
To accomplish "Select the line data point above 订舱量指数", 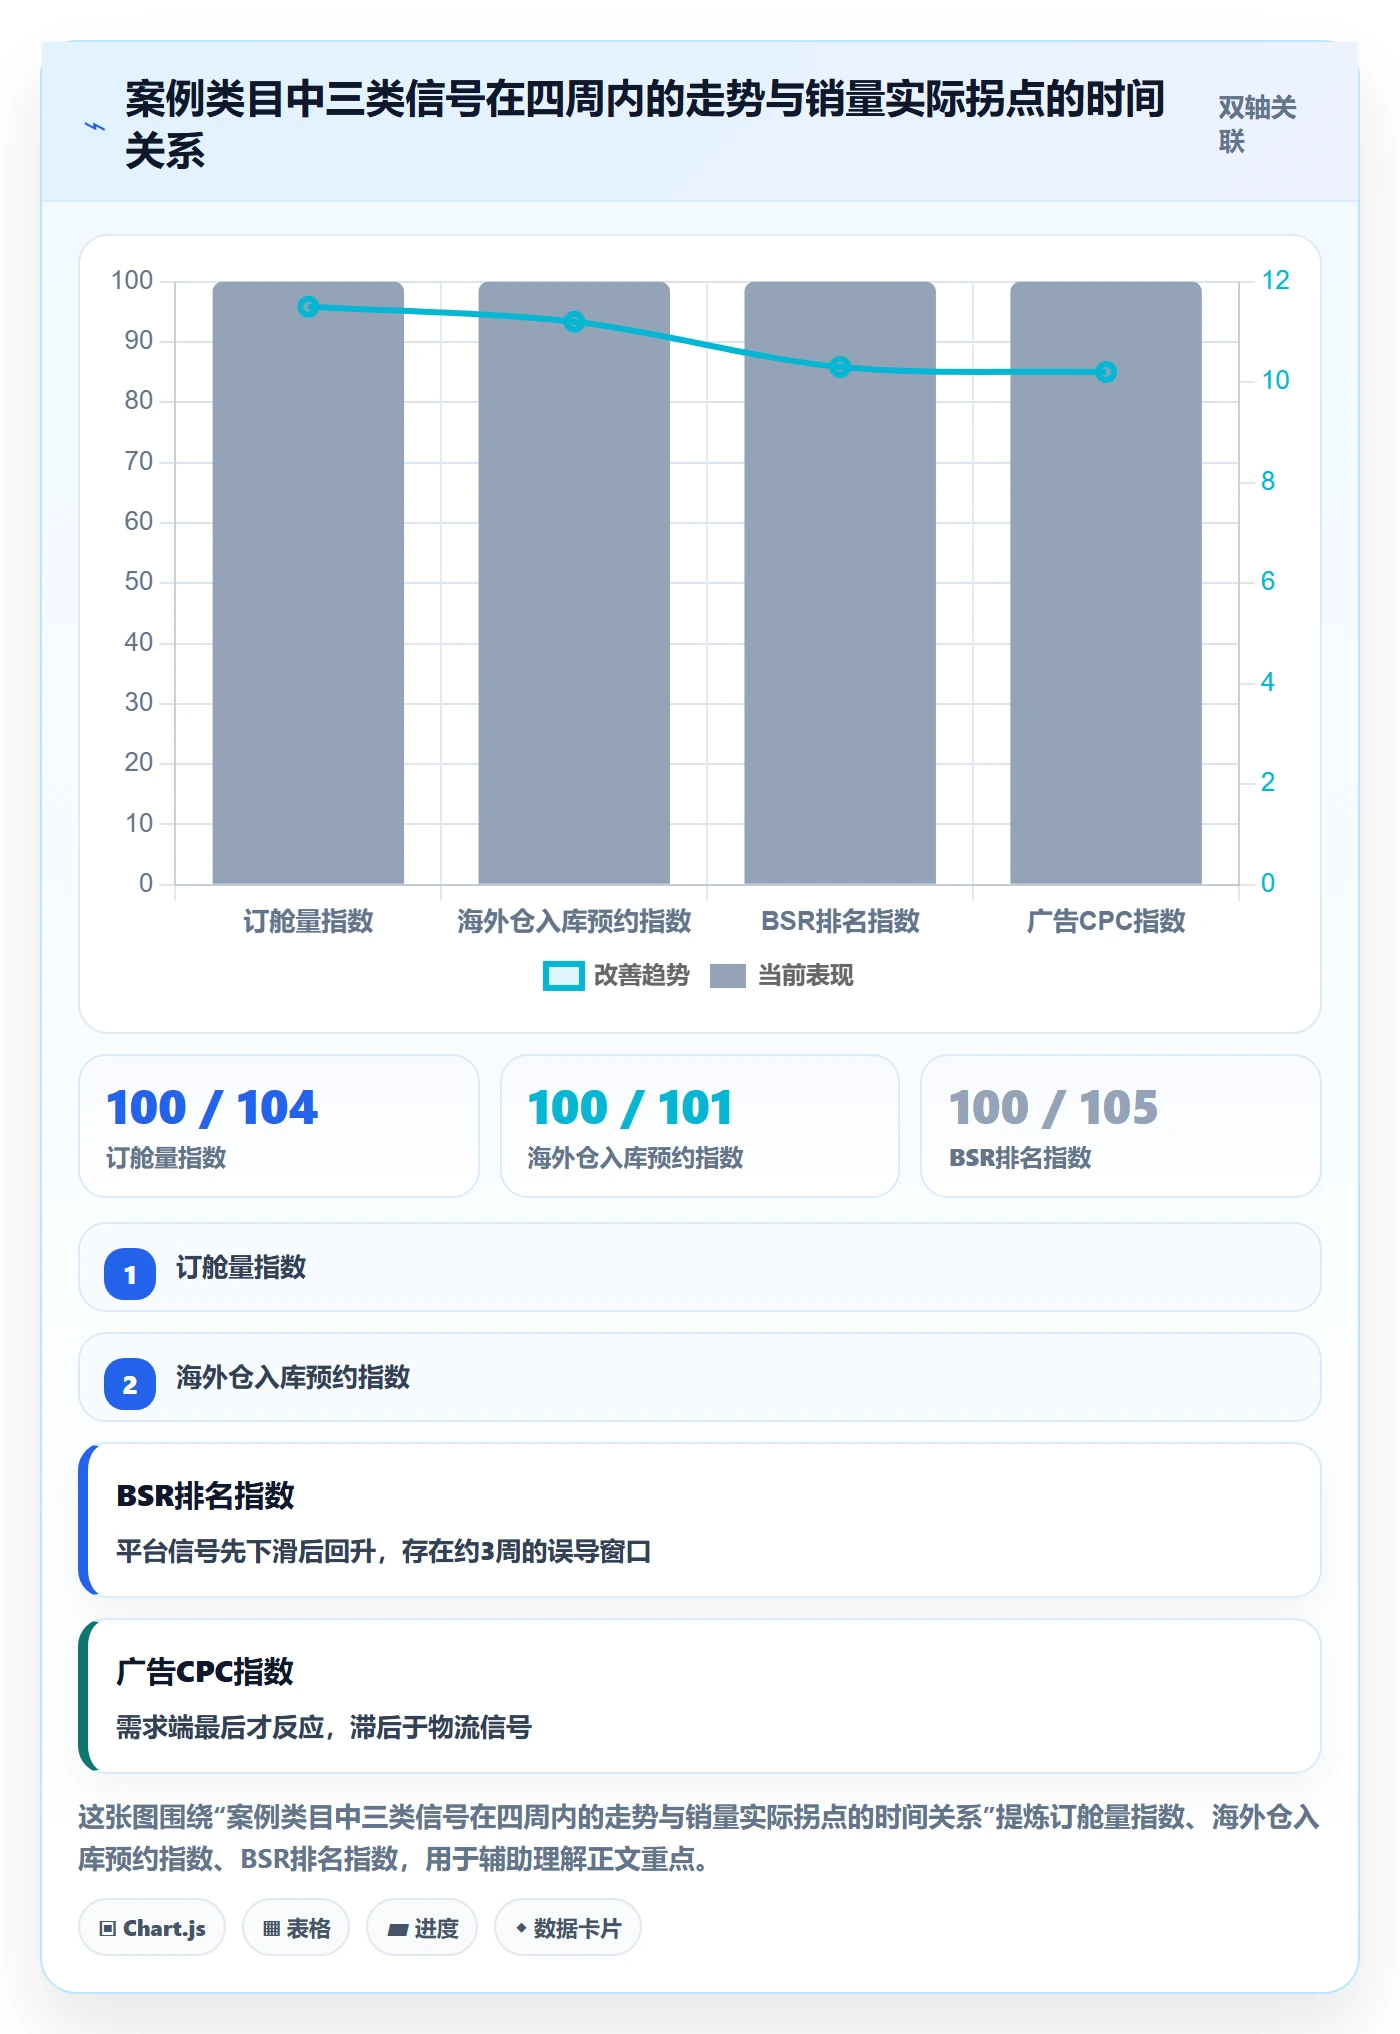I will tap(308, 307).
